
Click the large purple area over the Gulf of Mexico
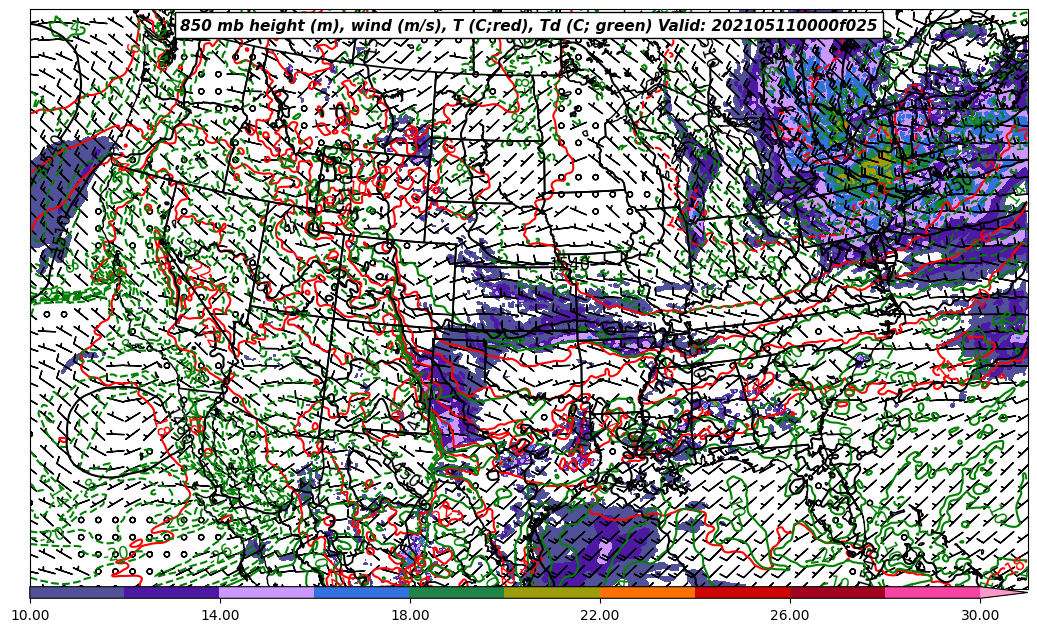600,545
